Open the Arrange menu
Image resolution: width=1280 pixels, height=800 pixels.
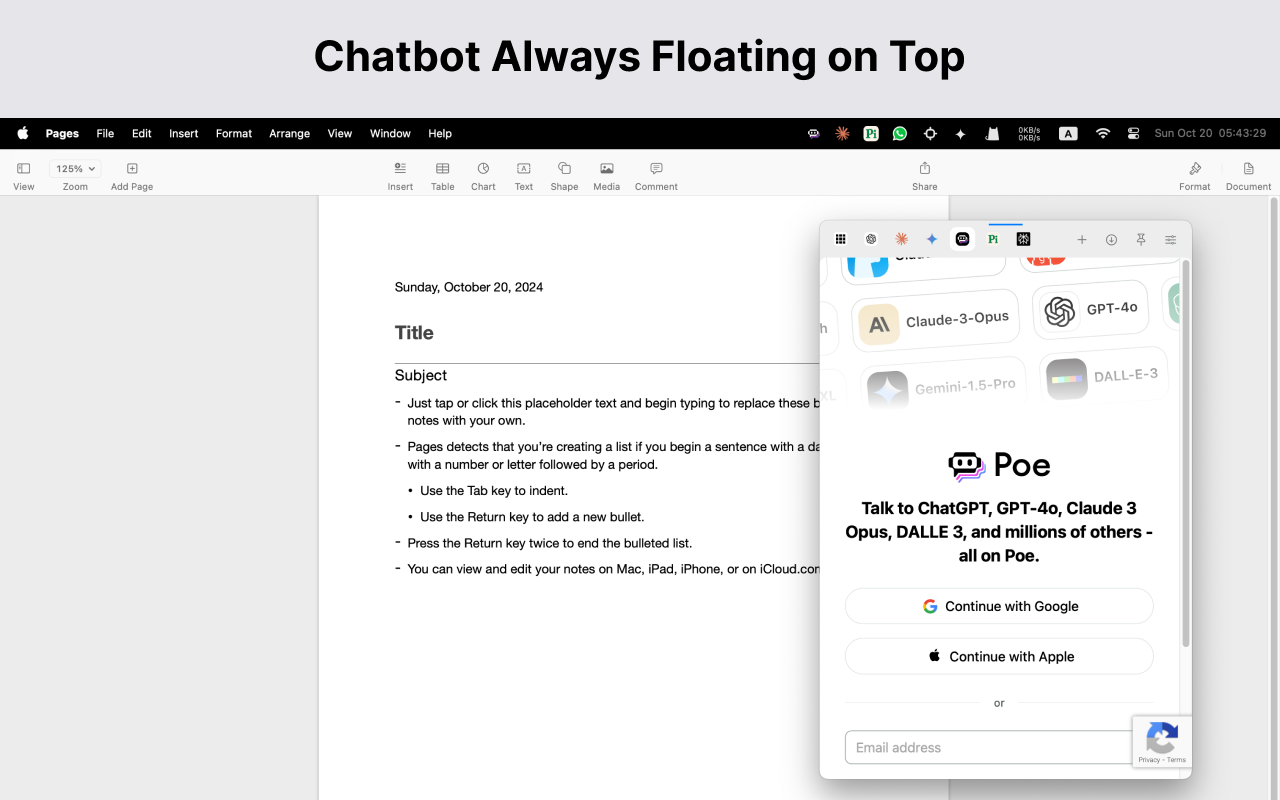[289, 133]
